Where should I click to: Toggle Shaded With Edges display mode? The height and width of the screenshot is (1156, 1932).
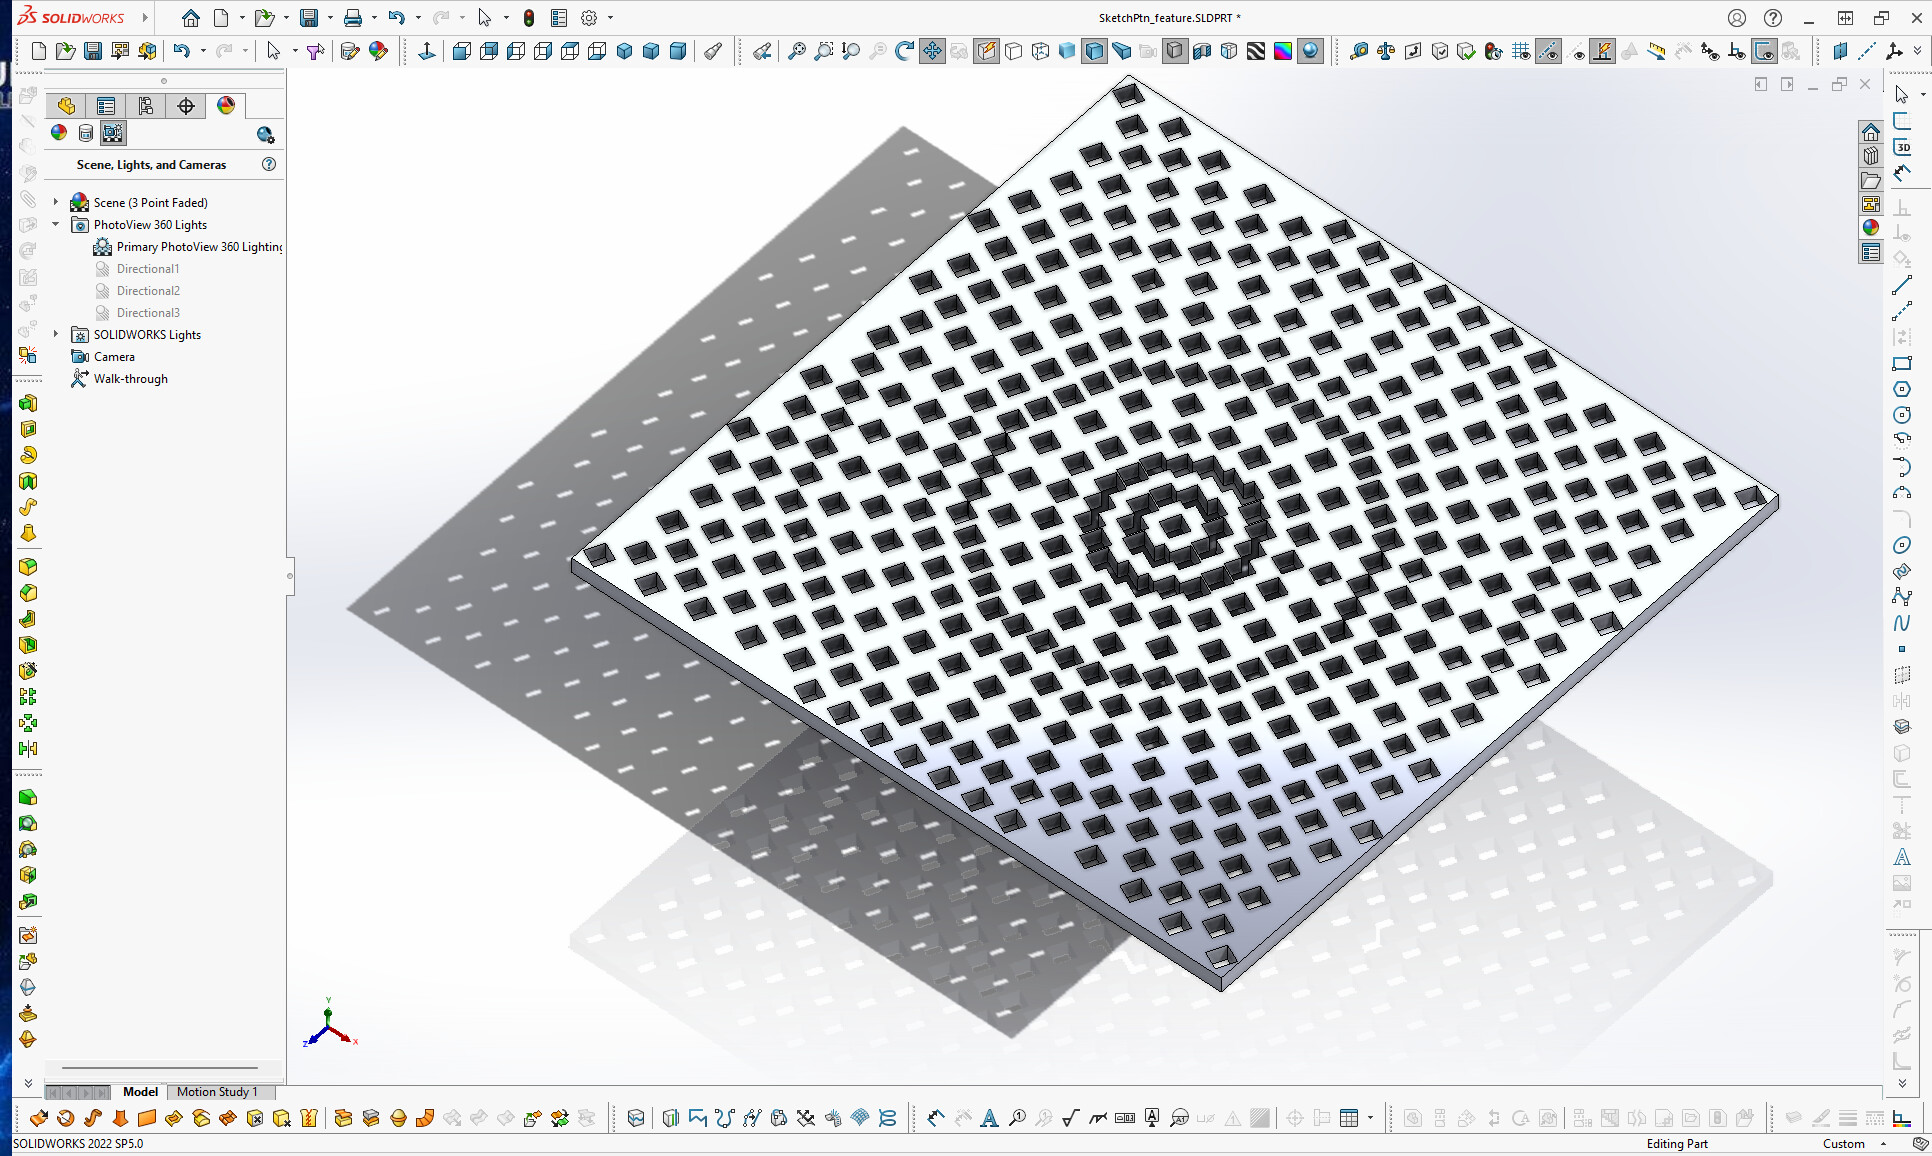(x=1094, y=51)
